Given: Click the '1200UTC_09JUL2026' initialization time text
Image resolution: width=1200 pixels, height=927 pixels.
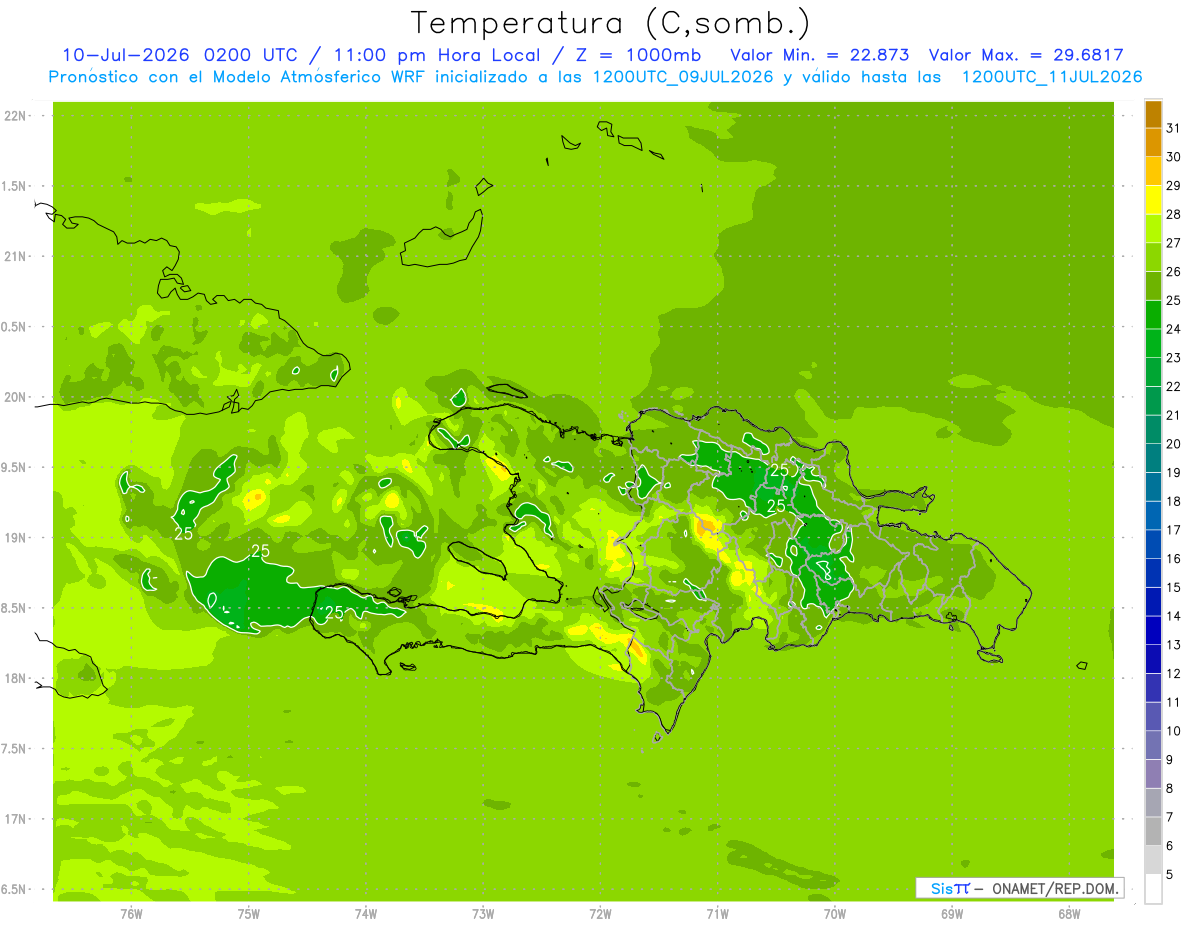Looking at the screenshot, I should (683, 77).
